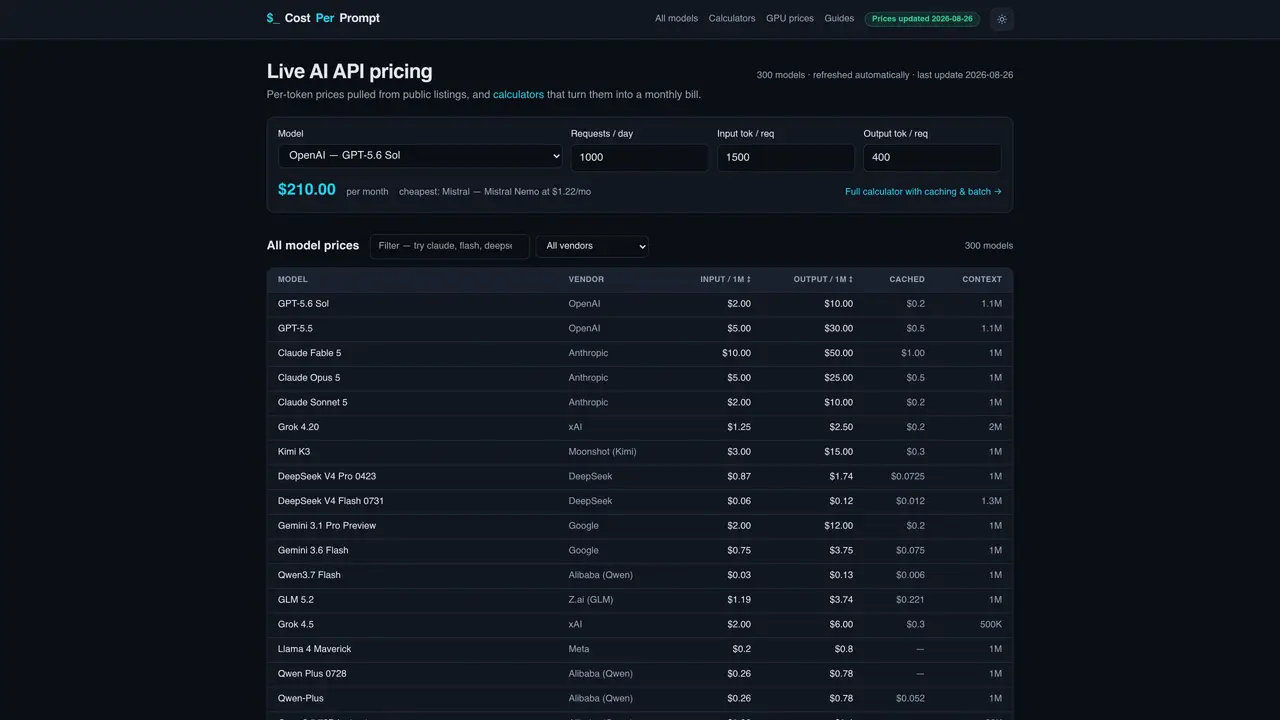Sort by the OUTPUT / 1M column
1280x720 pixels.
(x=823, y=280)
